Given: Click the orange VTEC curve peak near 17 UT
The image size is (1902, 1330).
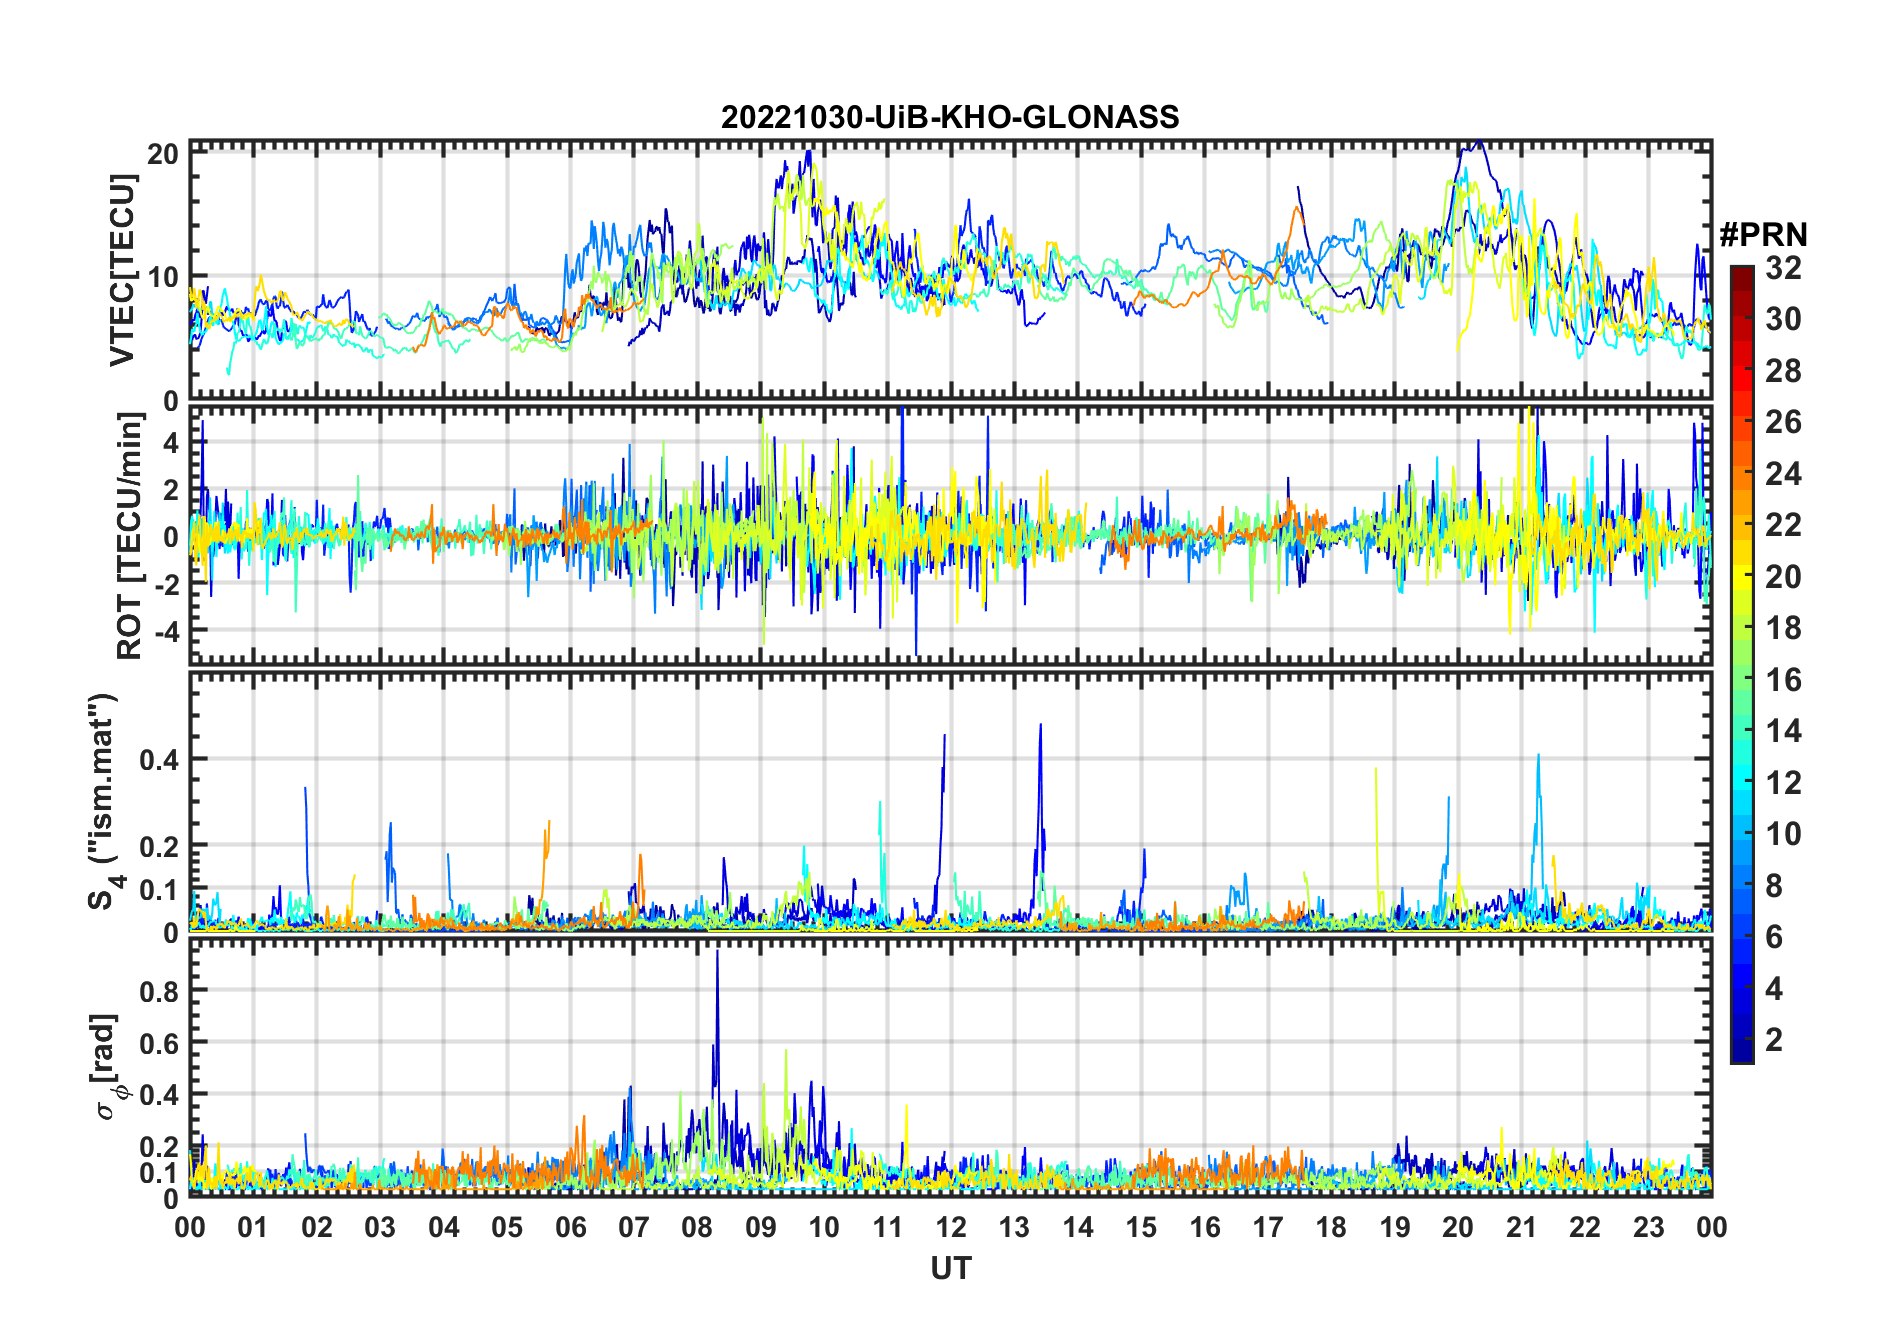Looking at the screenshot, I should (1297, 209).
